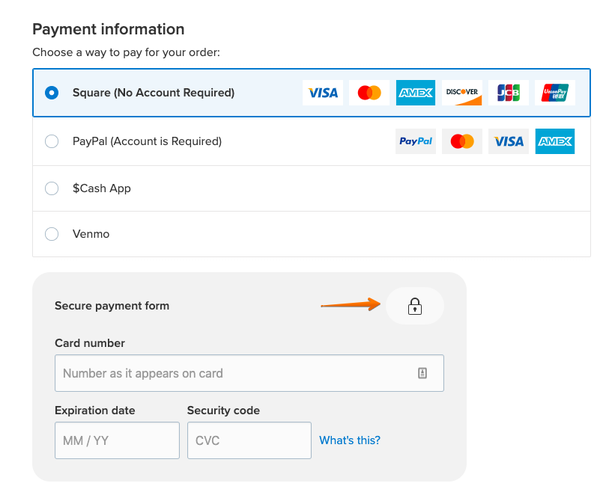Select PayPal (Account is Required) radio button
Viewport: 600px width, 492px height.
click(x=52, y=141)
